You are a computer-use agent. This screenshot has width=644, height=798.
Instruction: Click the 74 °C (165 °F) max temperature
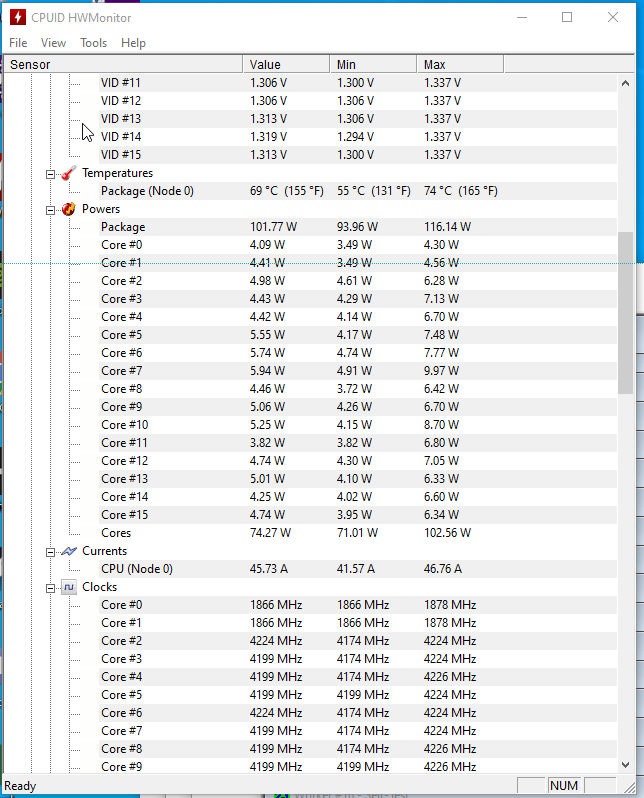[461, 191]
